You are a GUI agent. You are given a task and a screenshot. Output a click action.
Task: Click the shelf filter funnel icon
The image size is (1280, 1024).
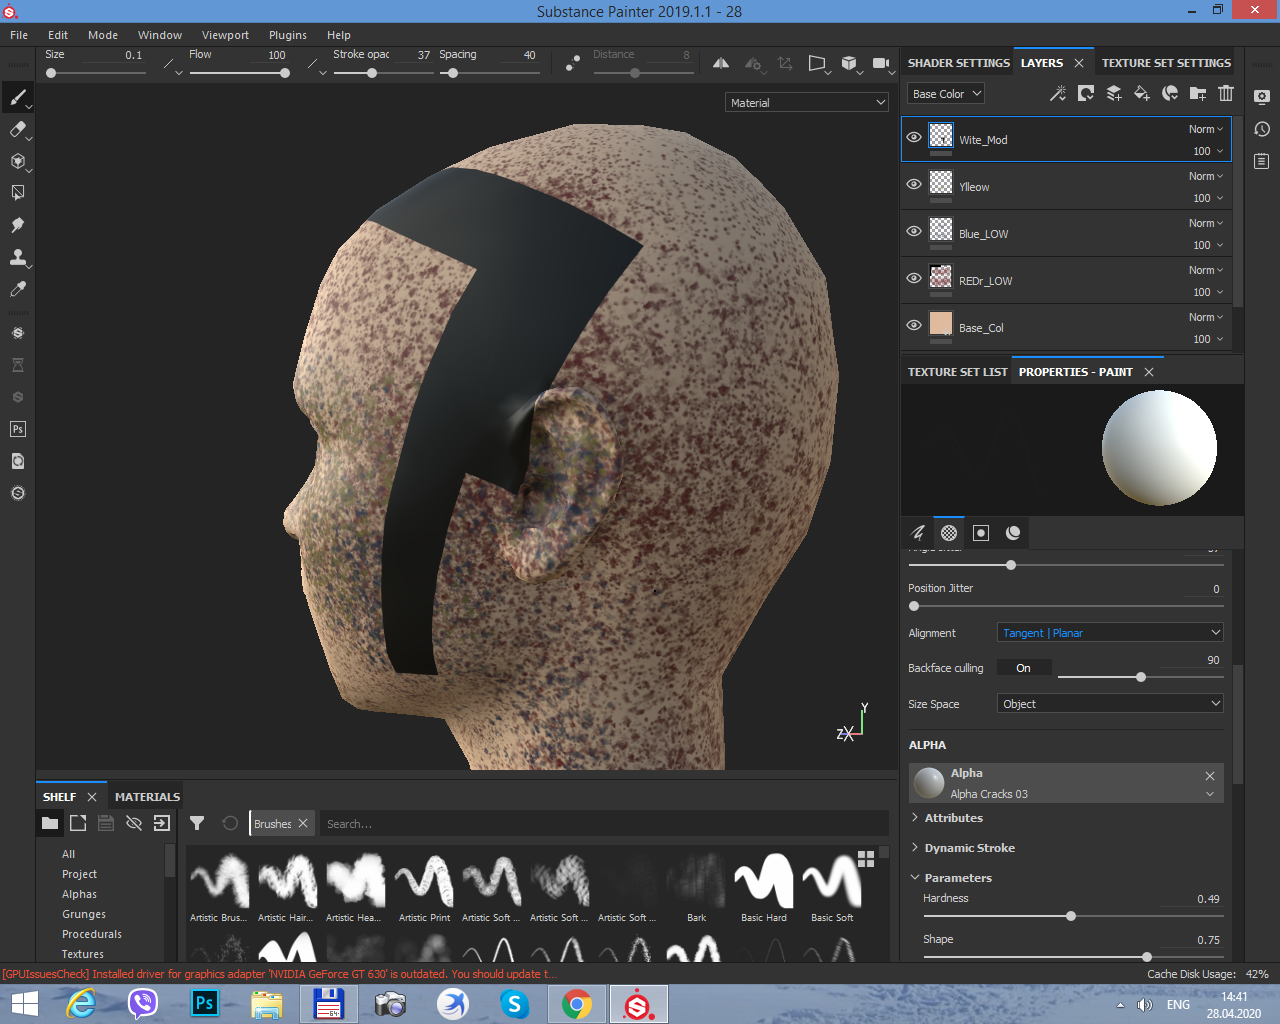(x=197, y=823)
